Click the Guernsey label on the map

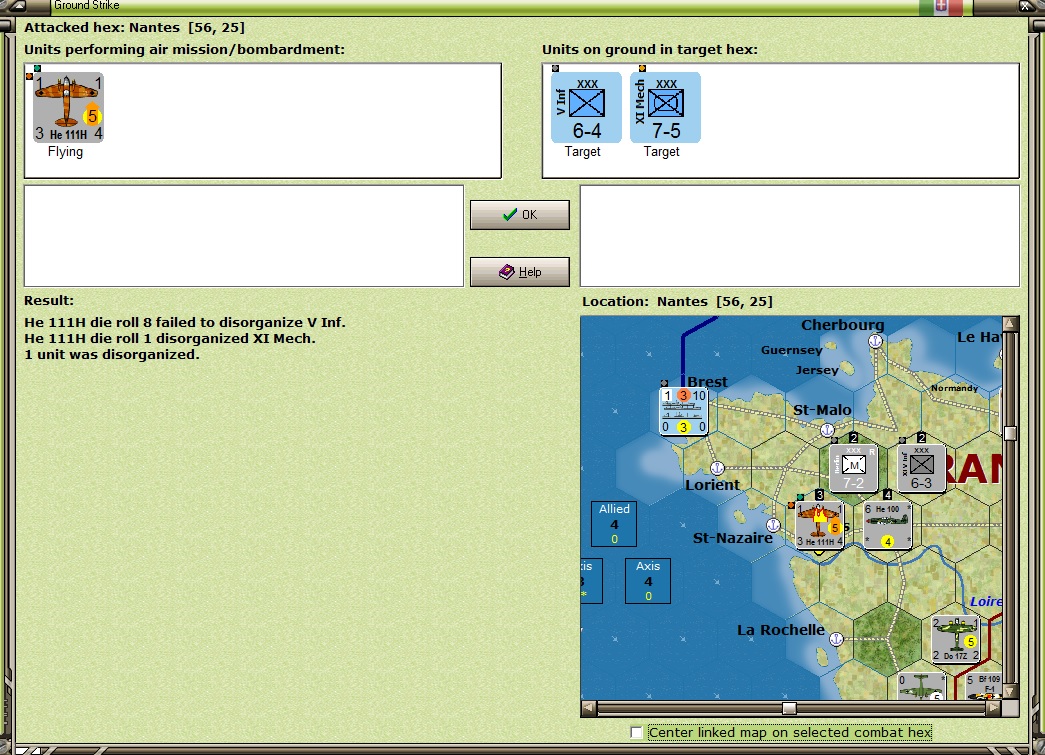pos(792,350)
